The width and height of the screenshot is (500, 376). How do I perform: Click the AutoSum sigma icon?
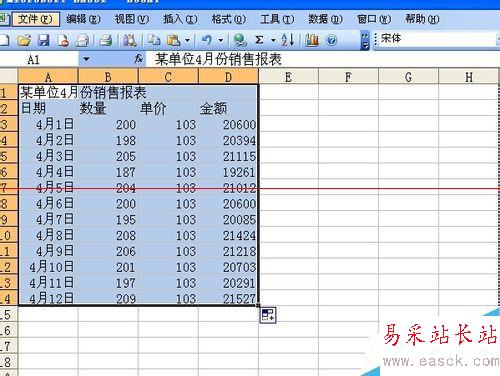pos(259,40)
